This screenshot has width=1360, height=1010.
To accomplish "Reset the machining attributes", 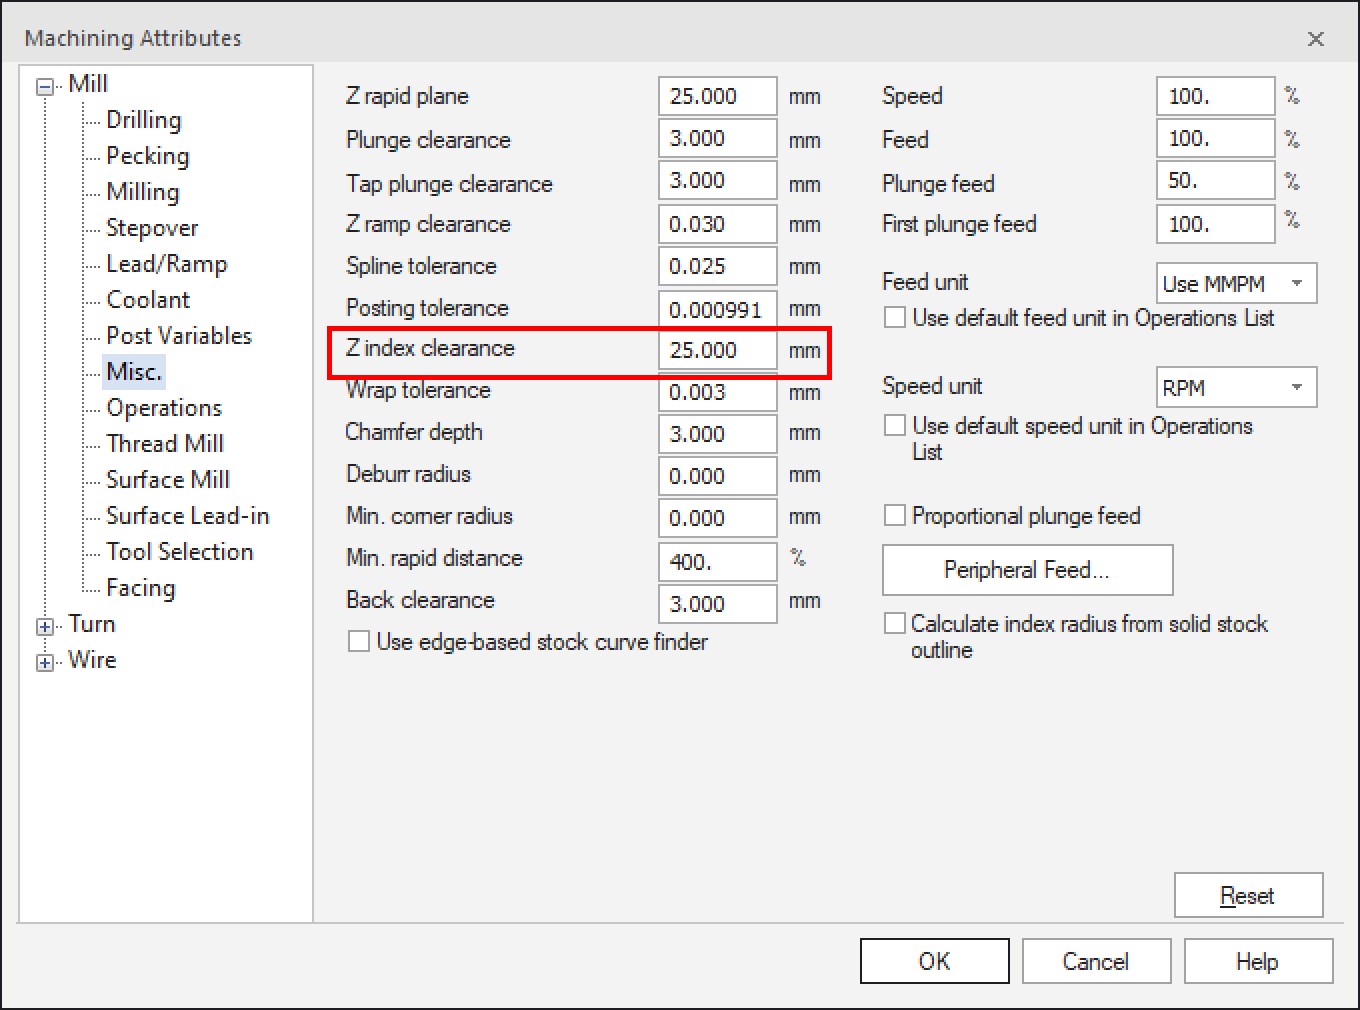I will pyautogui.click(x=1247, y=894).
